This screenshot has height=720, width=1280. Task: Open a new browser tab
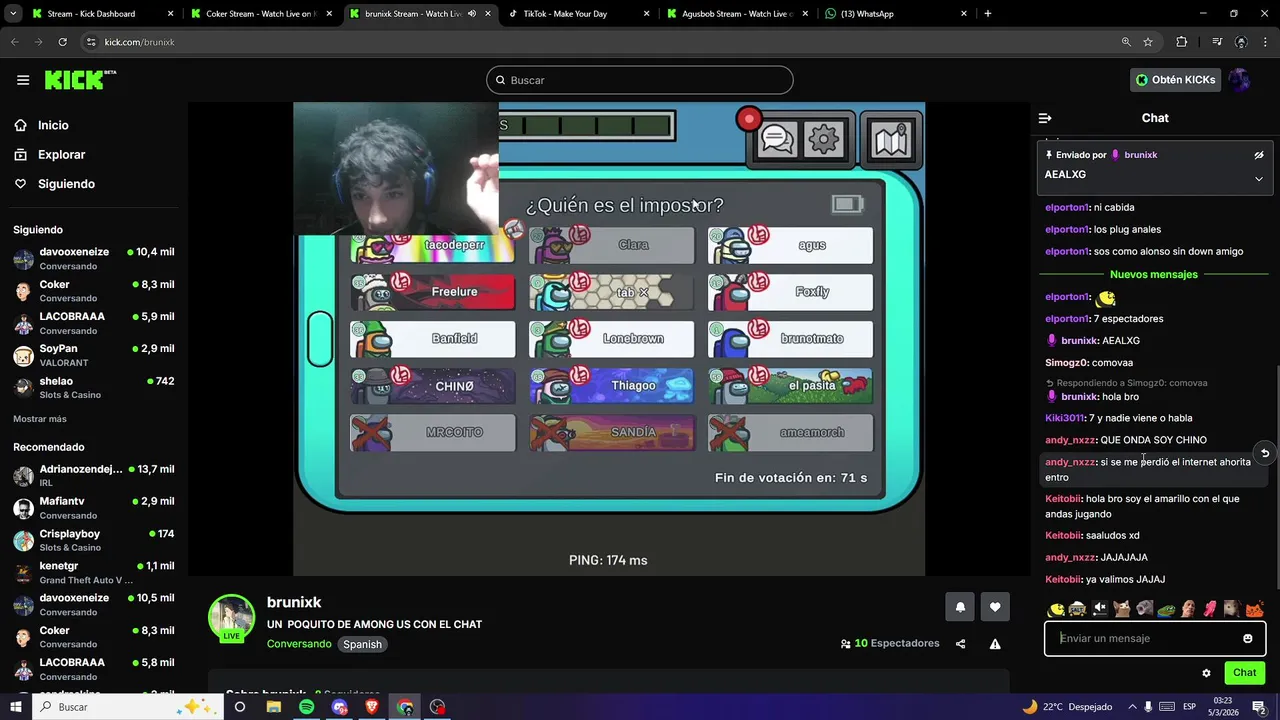pos(988,14)
